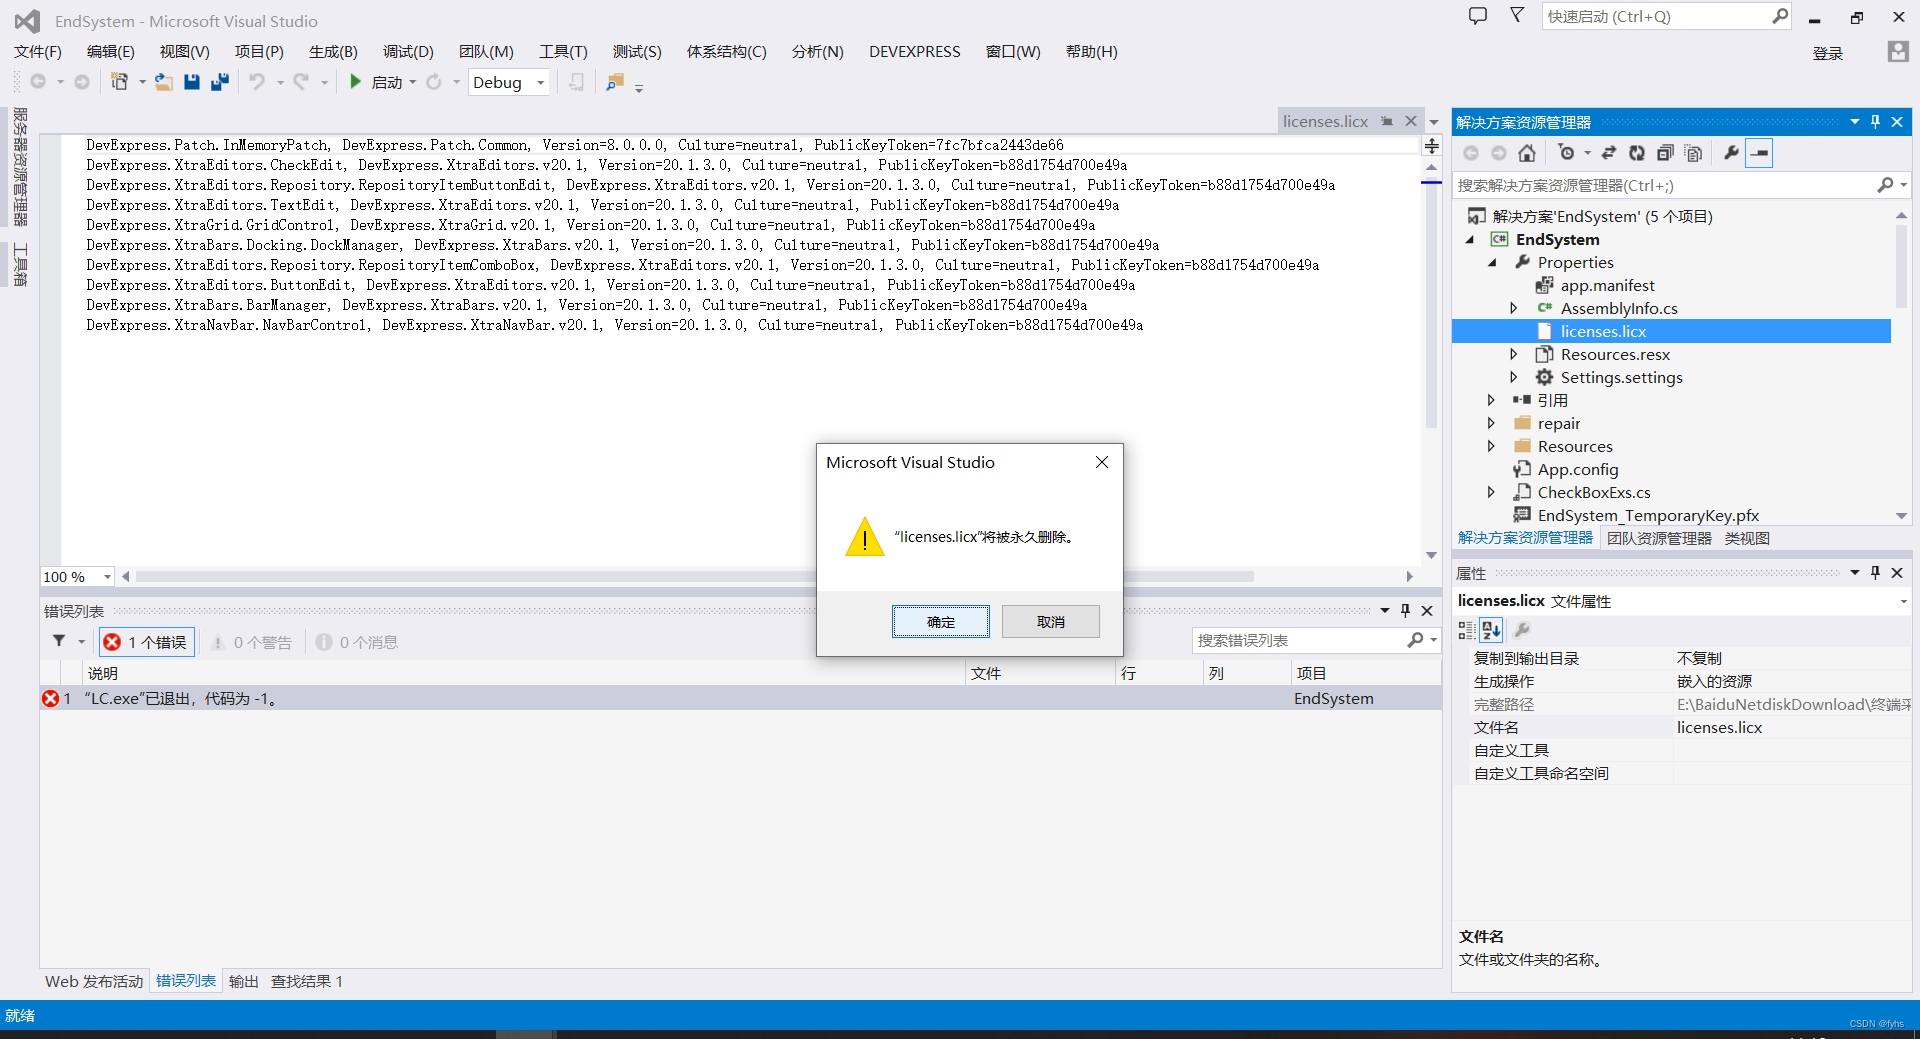
Task: Open the 文件(F) menu
Action: coord(38,52)
